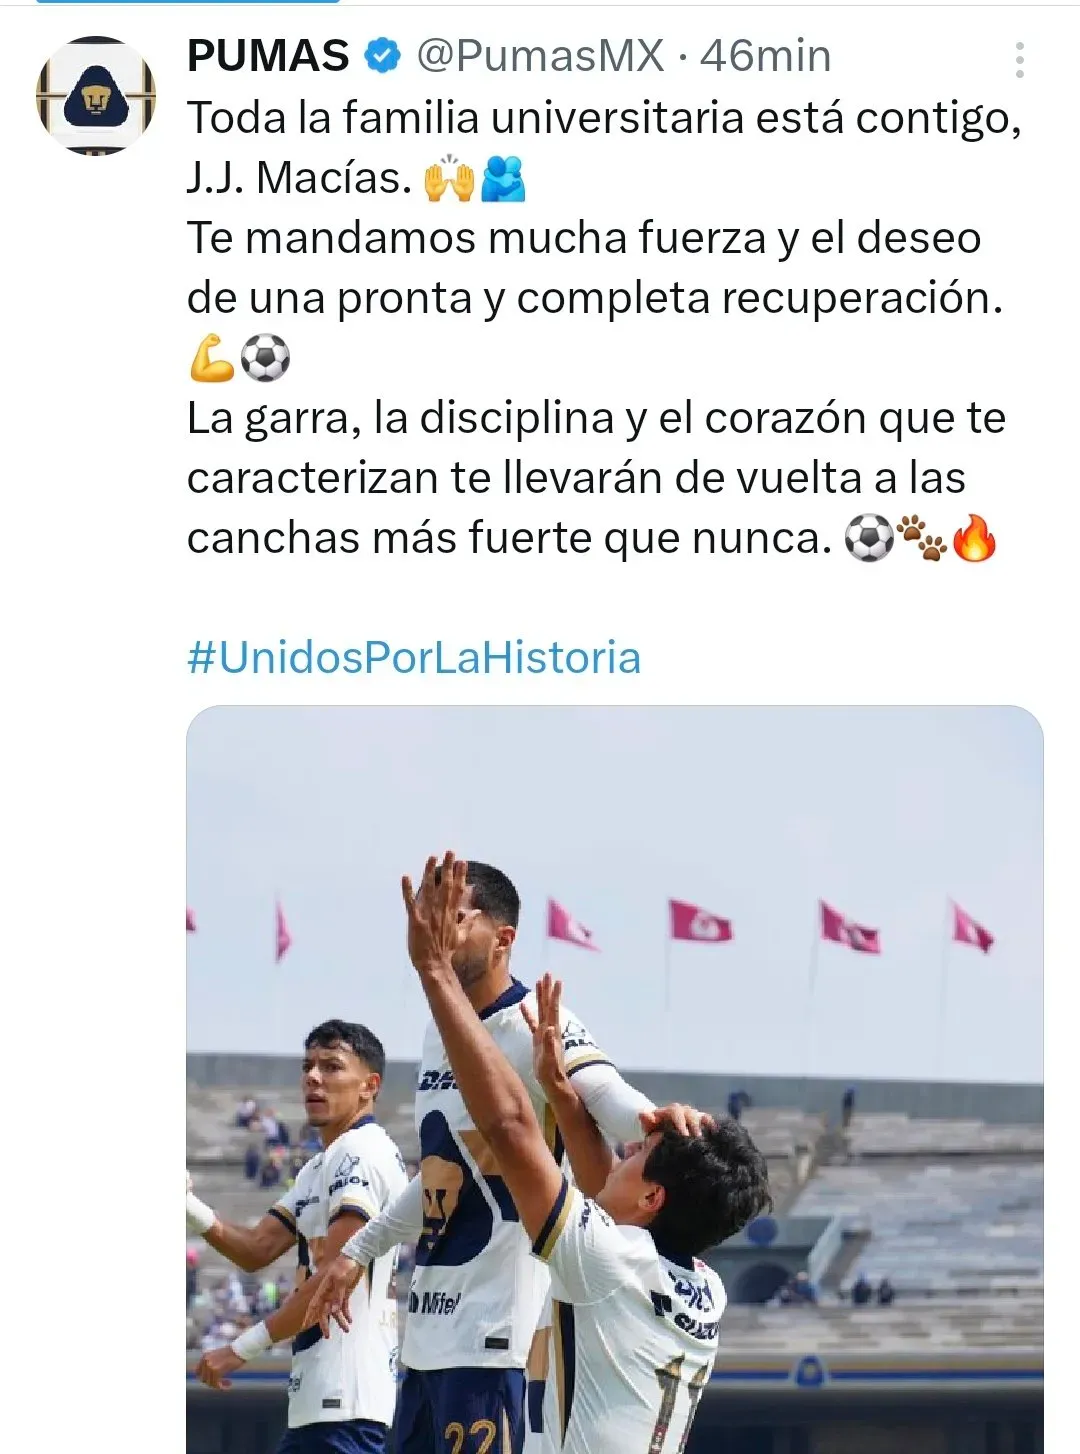Click the blue verified badge

[x=382, y=56]
